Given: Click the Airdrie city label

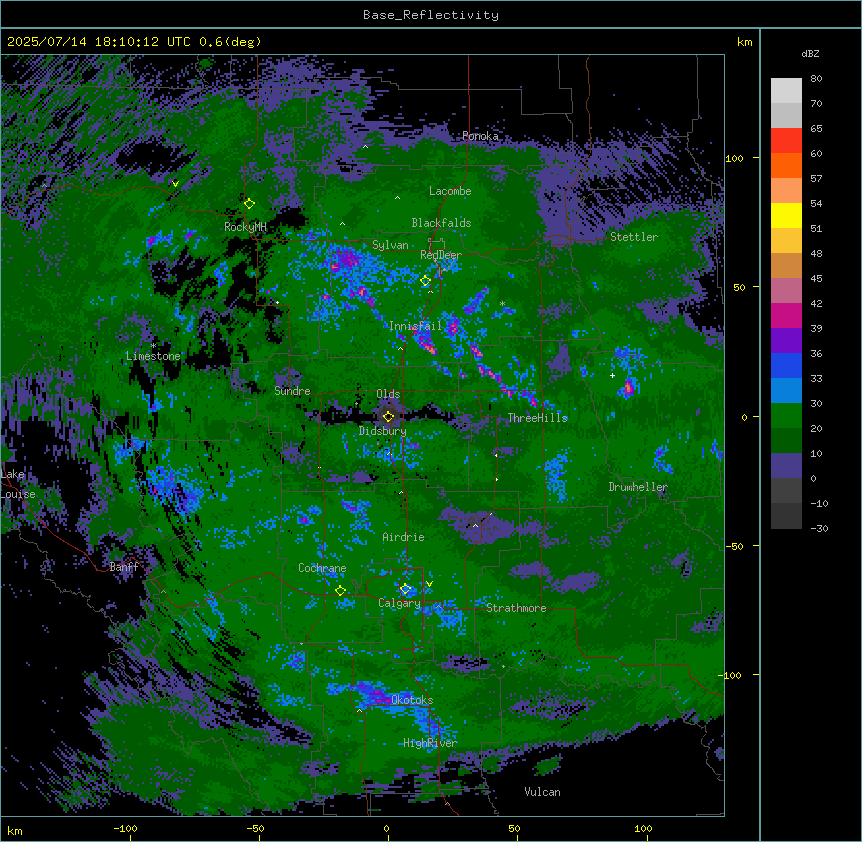Looking at the screenshot, I should point(403,537).
